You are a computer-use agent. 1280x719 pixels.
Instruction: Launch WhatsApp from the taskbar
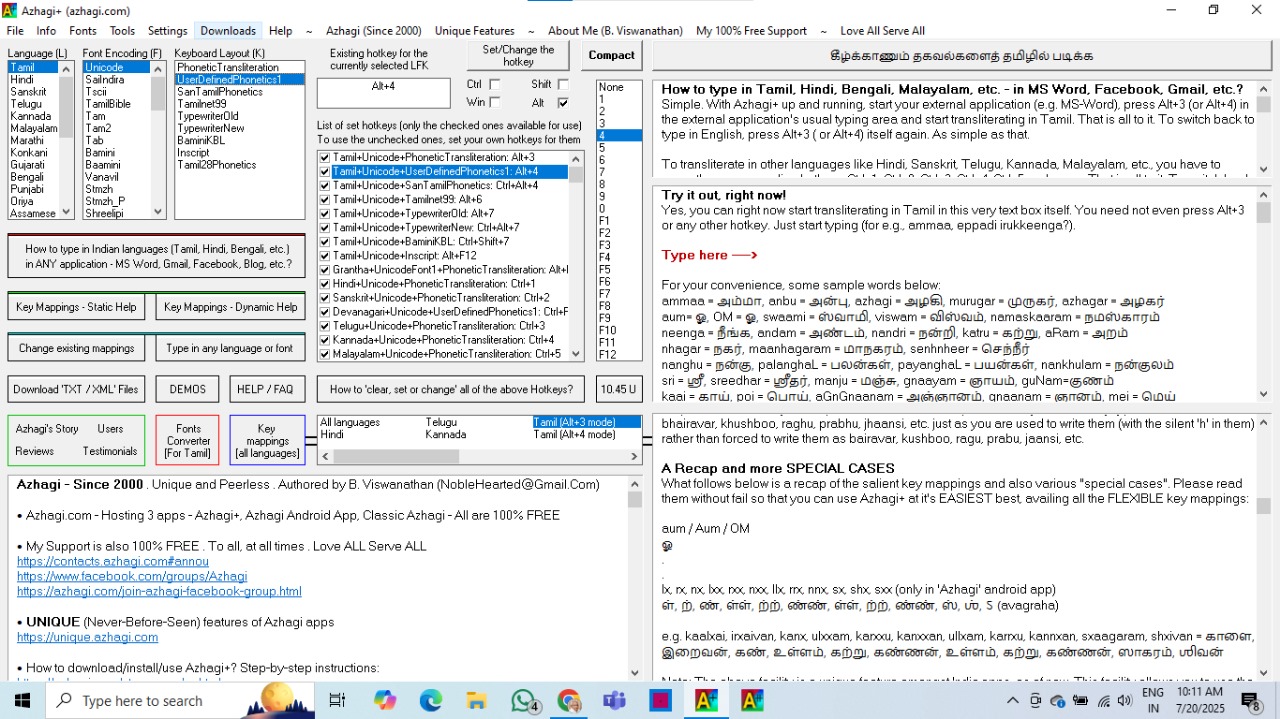point(523,700)
